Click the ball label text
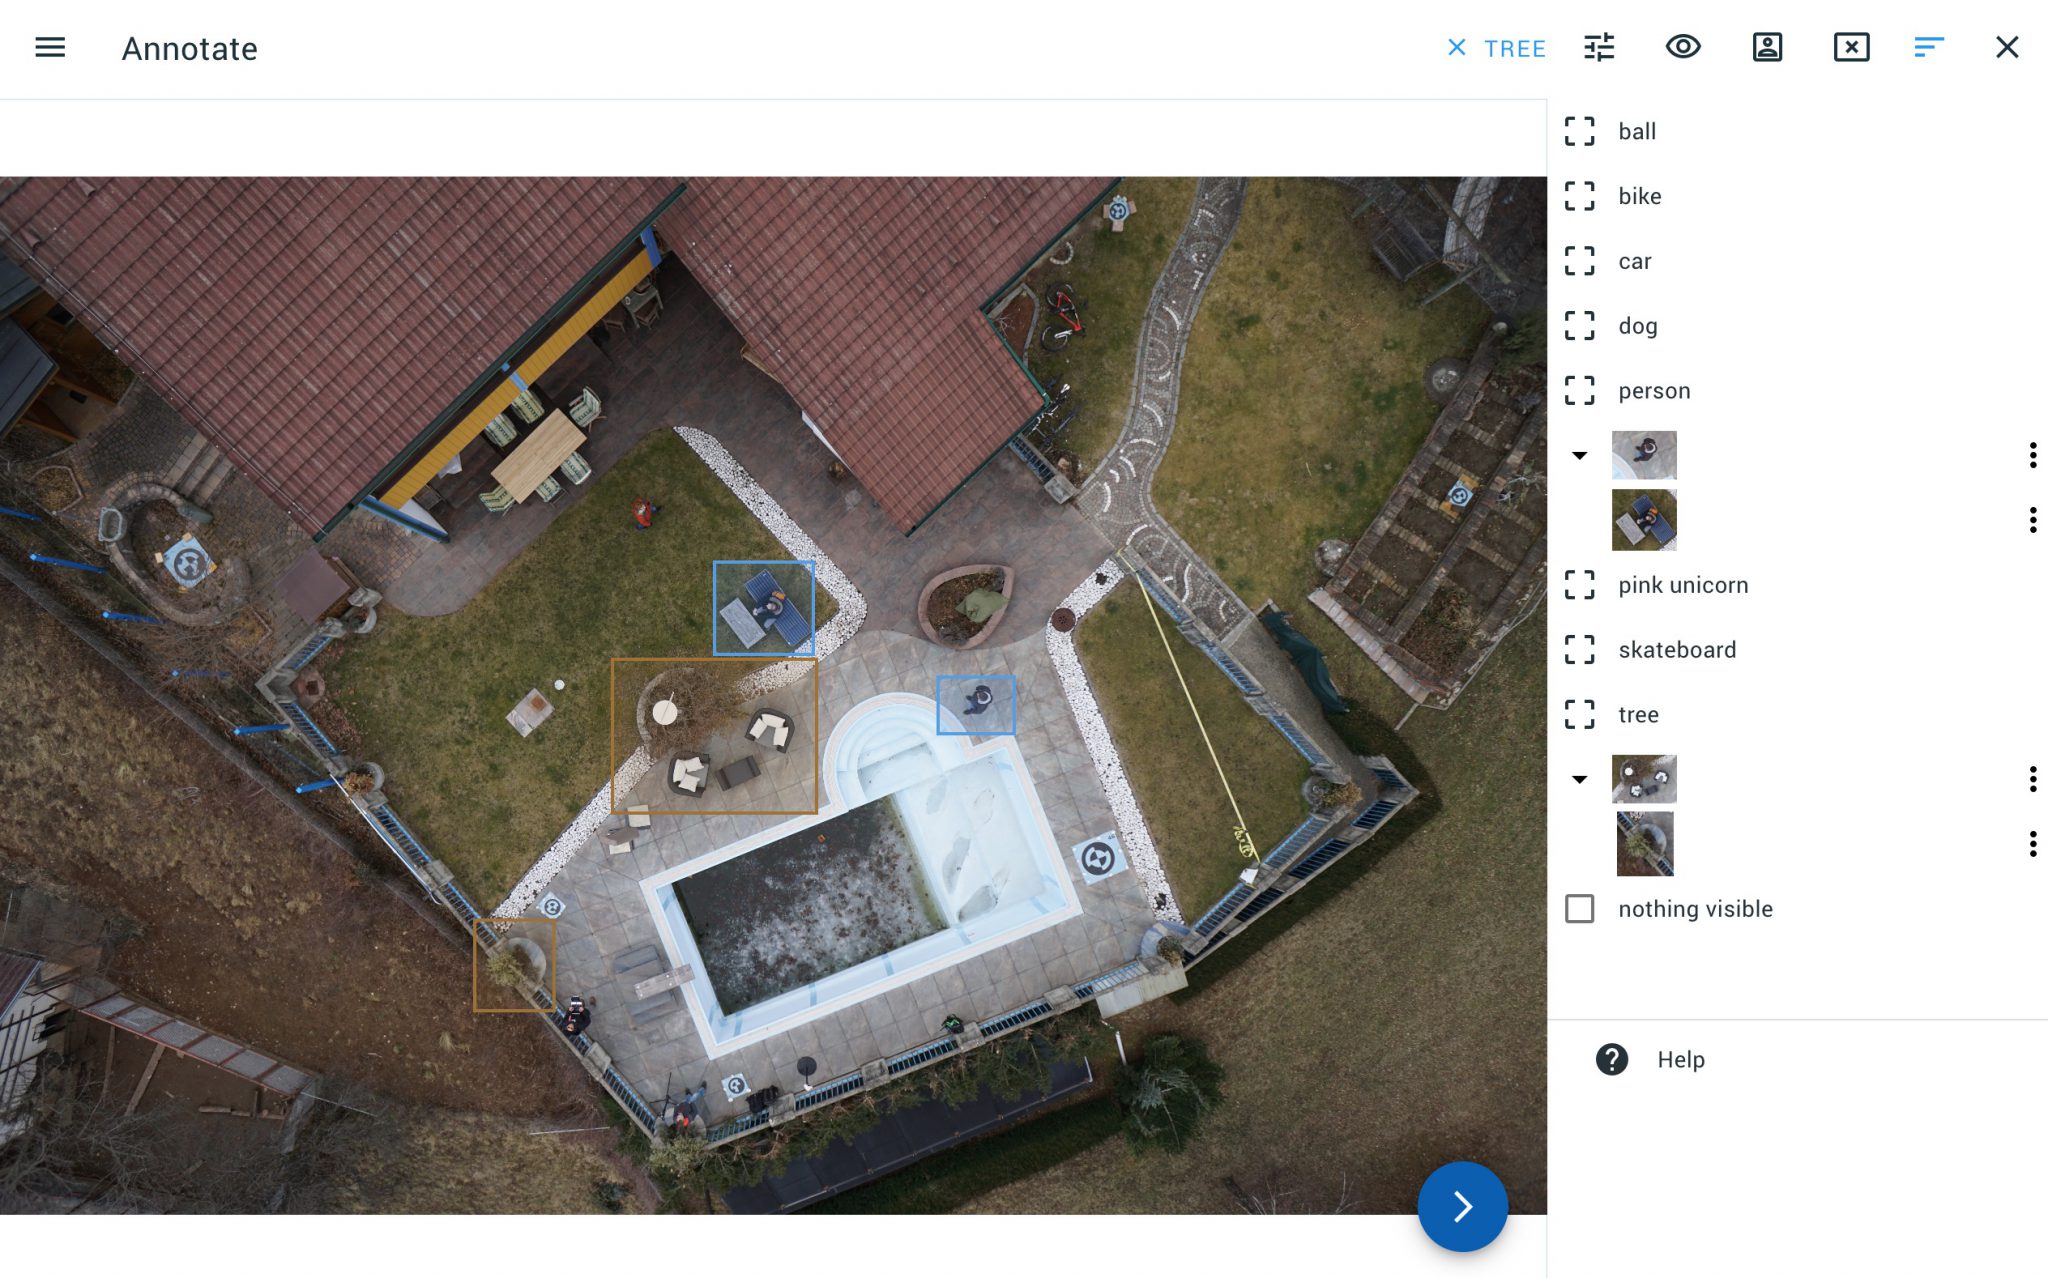Screen dimensions: 2048x1278 click(x=1637, y=131)
